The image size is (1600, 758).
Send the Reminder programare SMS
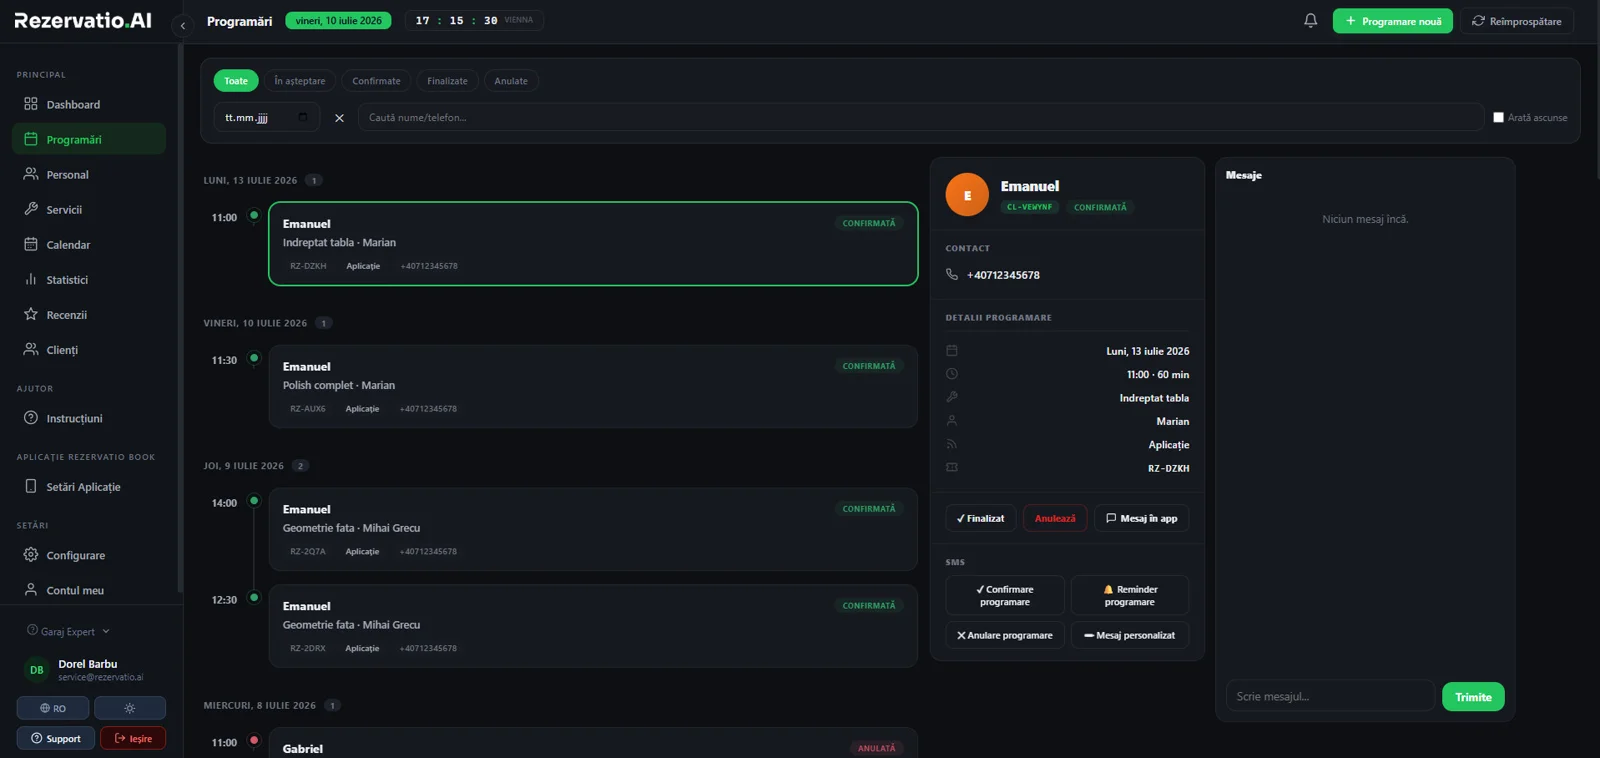[x=1130, y=595]
